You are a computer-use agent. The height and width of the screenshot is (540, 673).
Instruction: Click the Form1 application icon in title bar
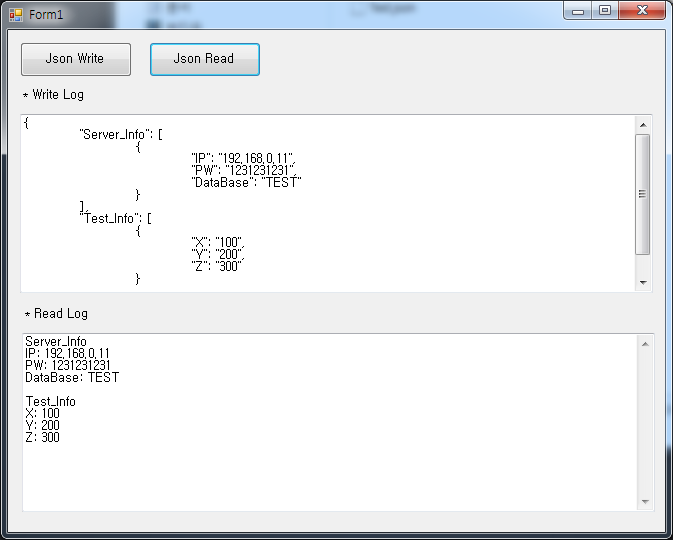tap(16, 15)
